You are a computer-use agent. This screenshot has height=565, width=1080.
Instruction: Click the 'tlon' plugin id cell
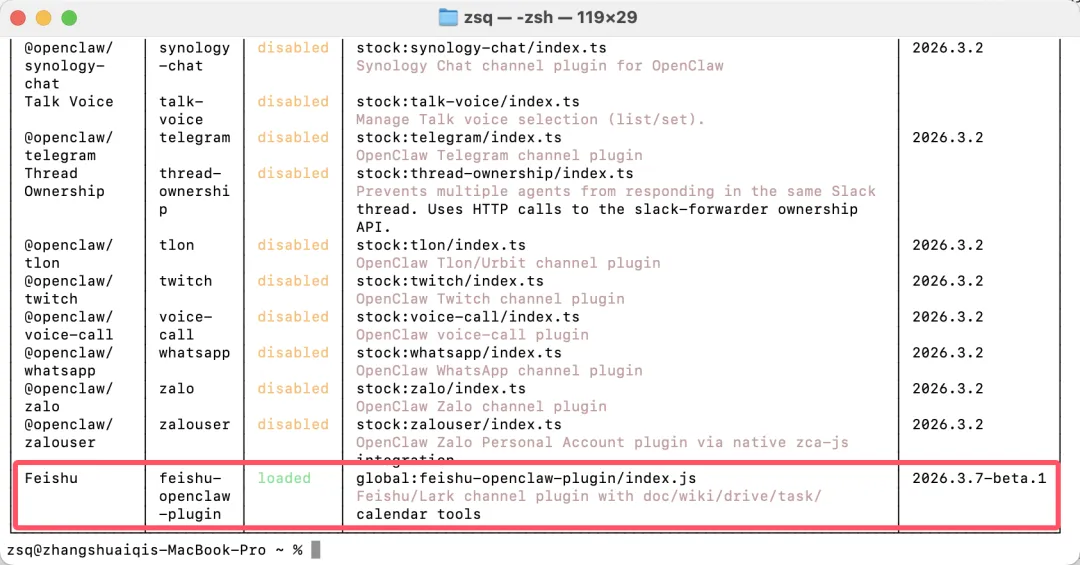(176, 245)
